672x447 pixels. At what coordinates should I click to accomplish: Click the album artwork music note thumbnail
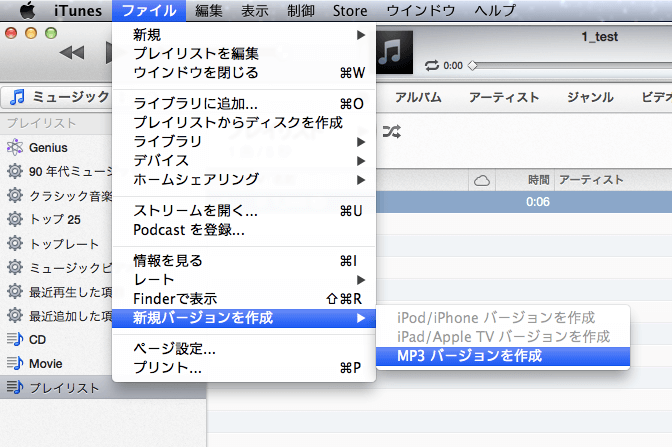click(x=395, y=52)
